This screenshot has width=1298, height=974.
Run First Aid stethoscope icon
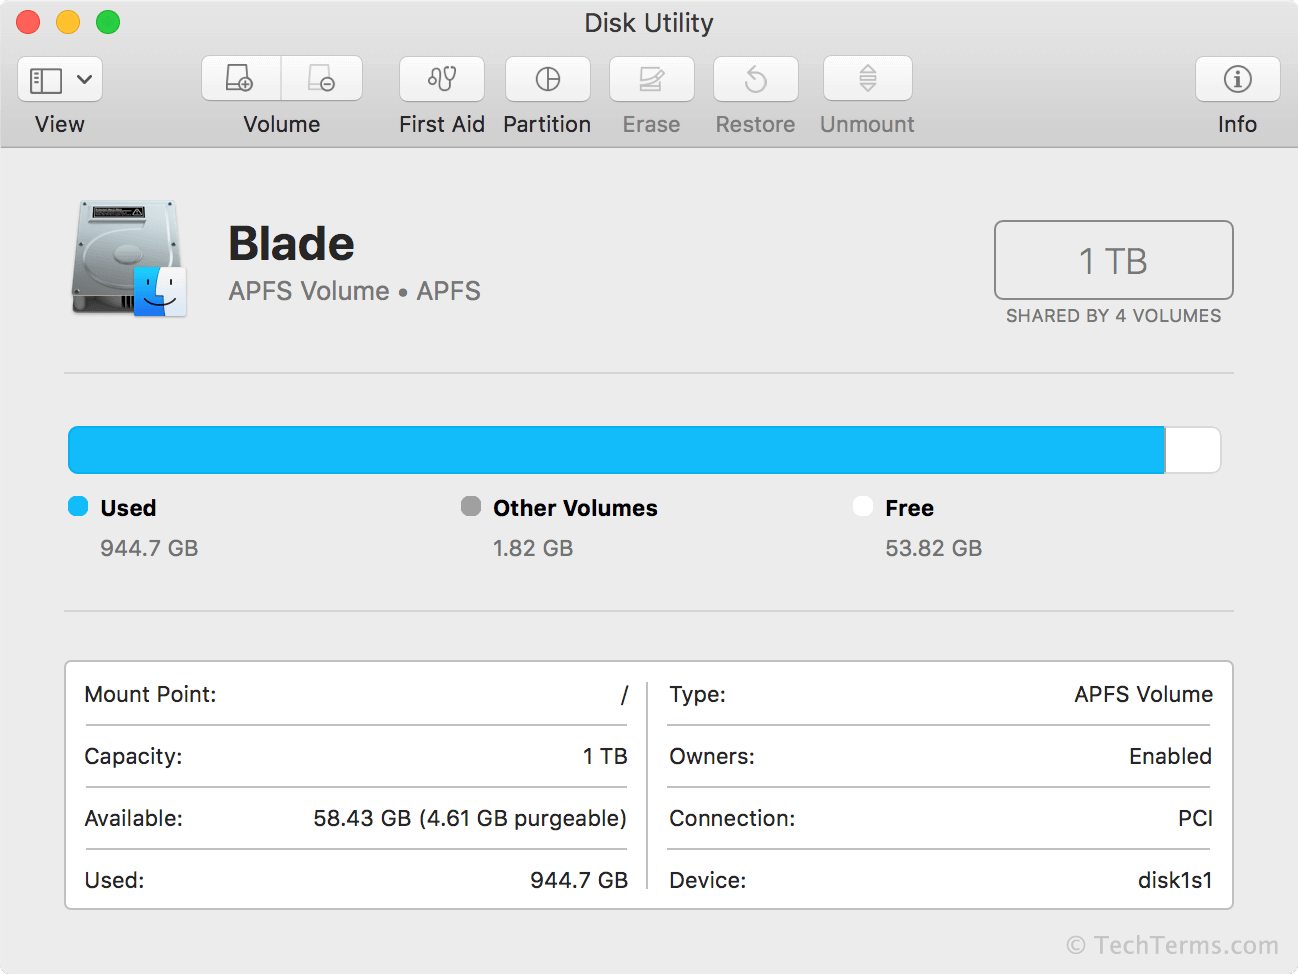coord(442,78)
